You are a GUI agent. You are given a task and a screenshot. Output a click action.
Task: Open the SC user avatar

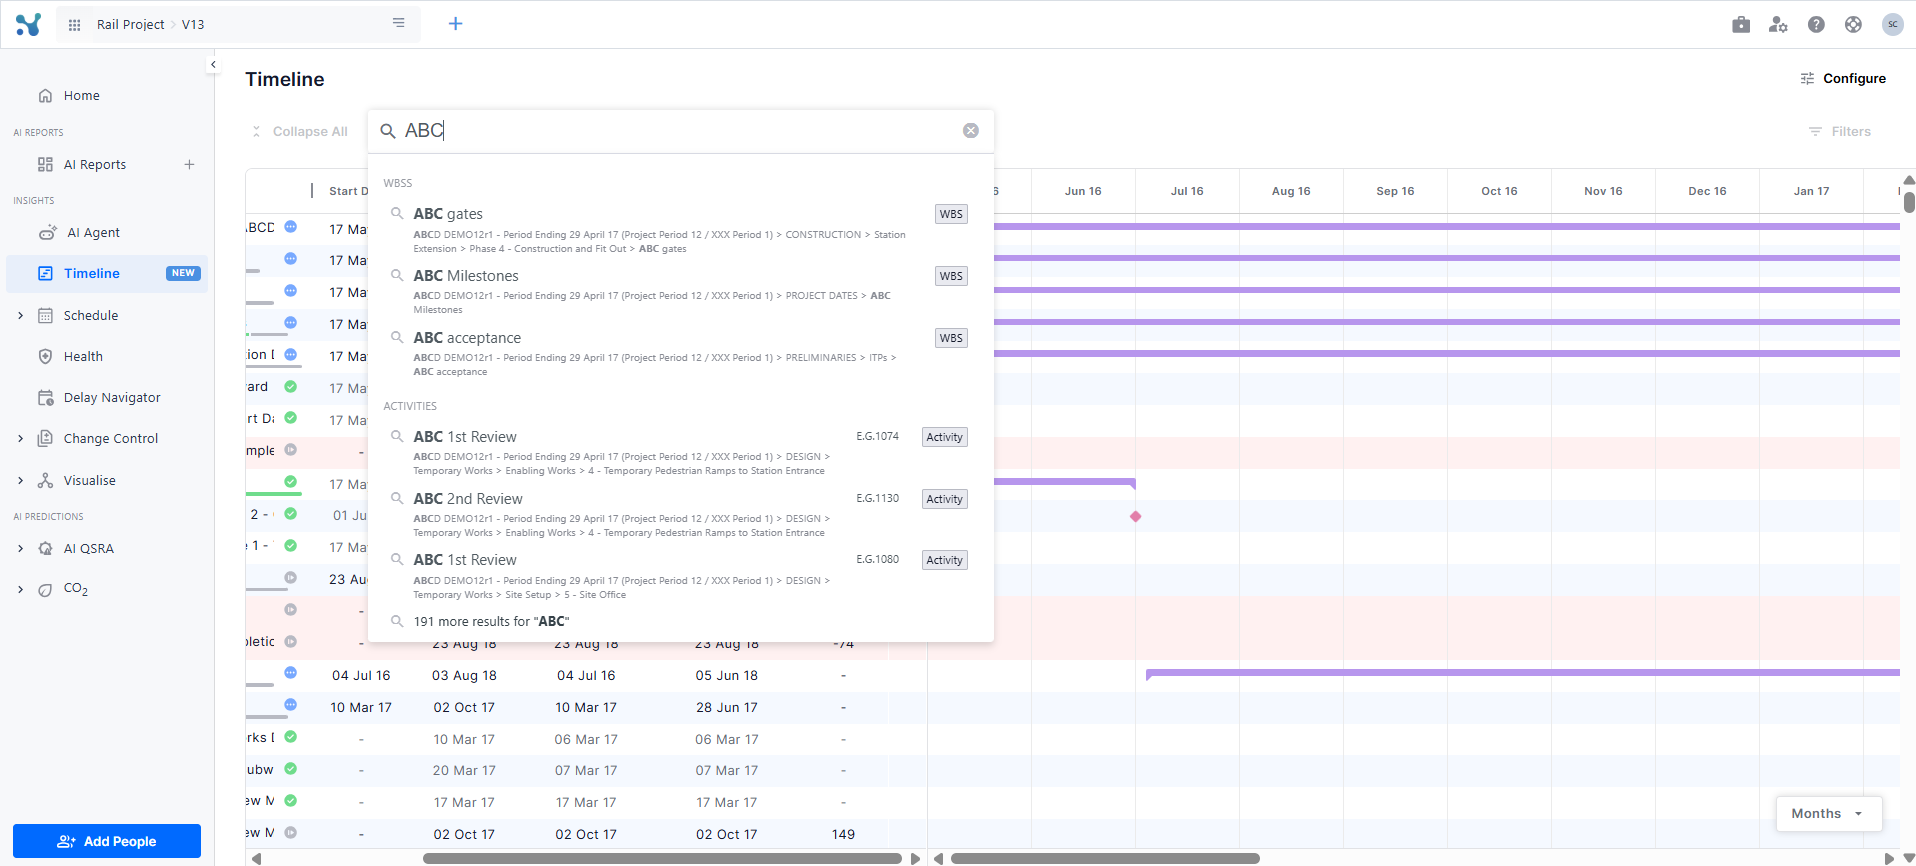click(x=1892, y=24)
